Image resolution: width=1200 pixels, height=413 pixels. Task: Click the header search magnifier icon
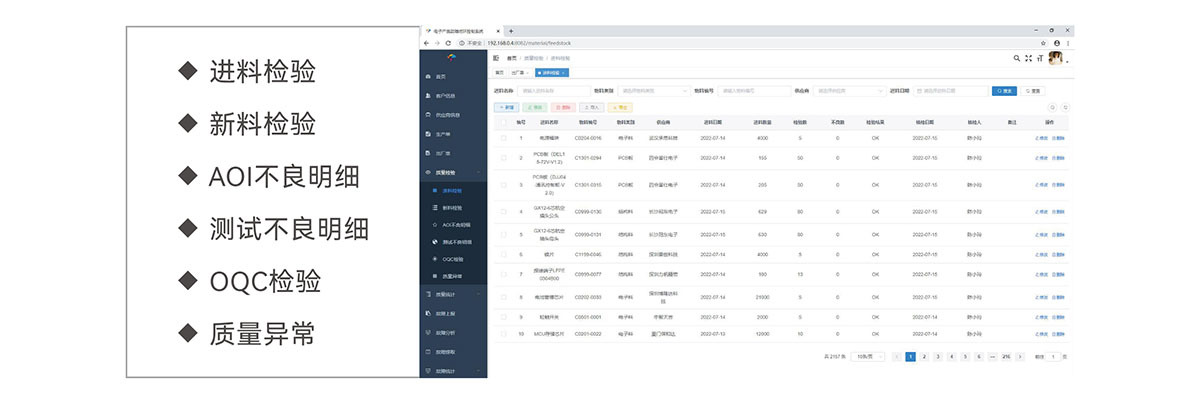(x=1017, y=58)
